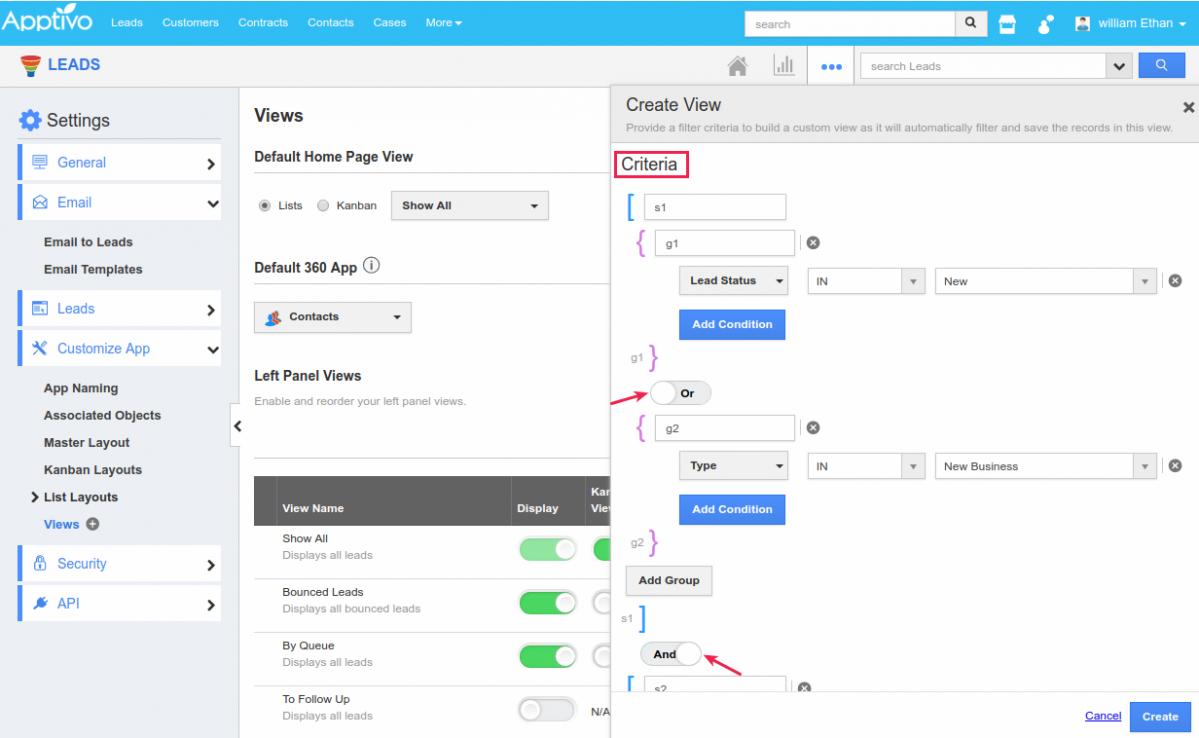Click the LEADS funnel icon
This screenshot has width=1199, height=738.
coord(30,64)
